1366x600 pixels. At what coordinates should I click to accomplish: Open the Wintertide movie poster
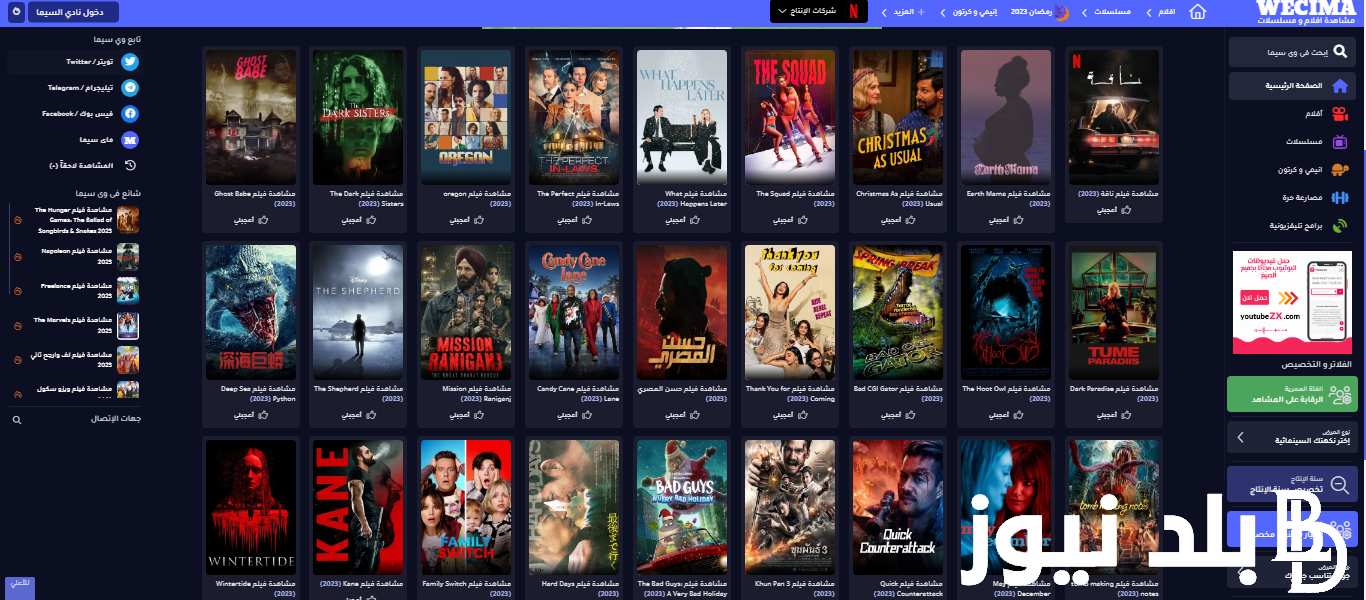(251, 507)
